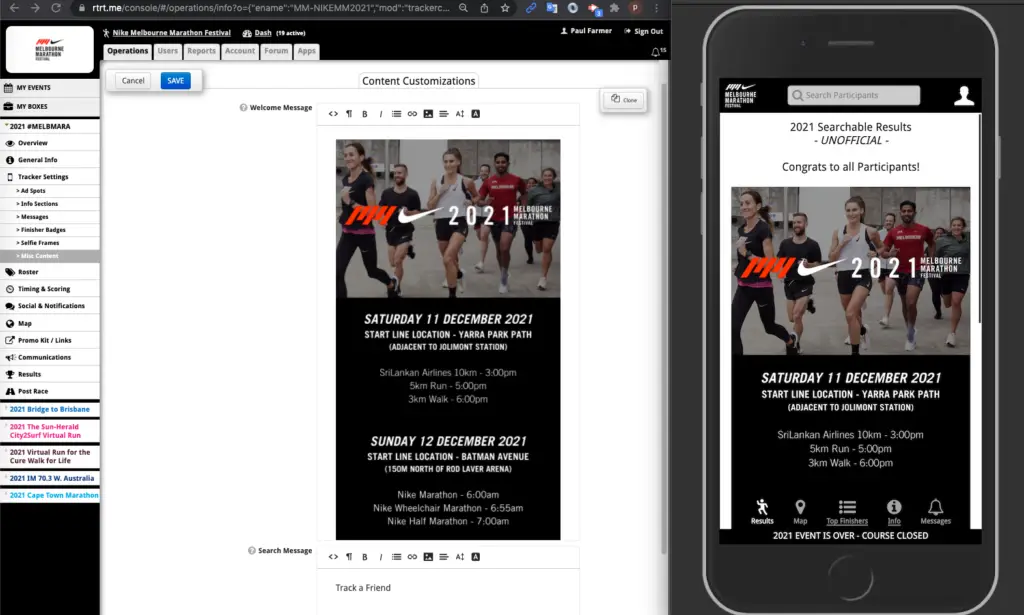Image resolution: width=1024 pixels, height=615 pixels.
Task: Open Communications in sidebar
Action: pyautogui.click(x=50, y=357)
